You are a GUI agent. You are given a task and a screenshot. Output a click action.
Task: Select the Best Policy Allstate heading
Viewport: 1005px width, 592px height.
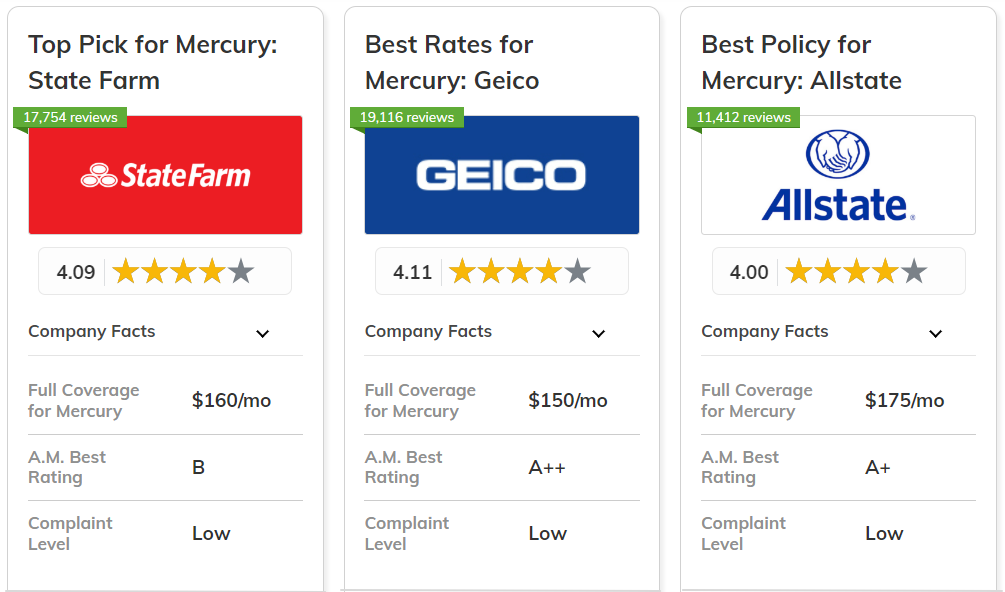[800, 62]
